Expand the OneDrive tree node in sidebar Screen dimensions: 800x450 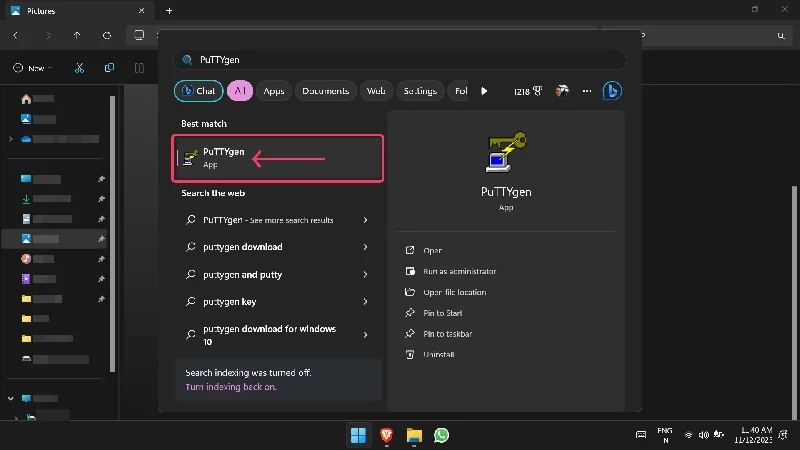click(11, 139)
